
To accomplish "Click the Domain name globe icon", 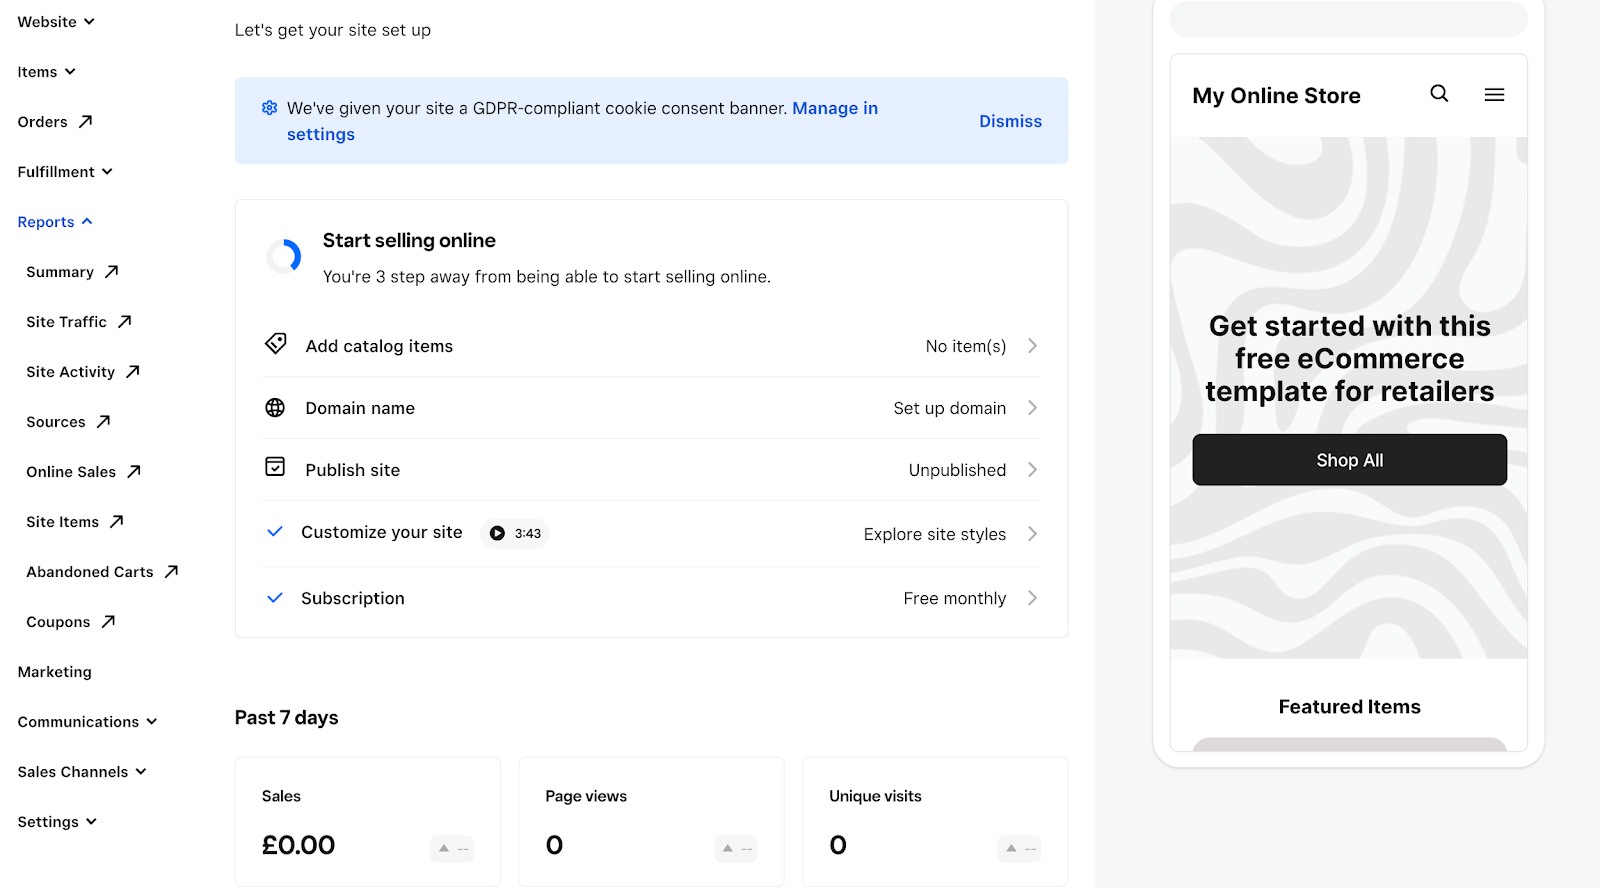I will 275,408.
